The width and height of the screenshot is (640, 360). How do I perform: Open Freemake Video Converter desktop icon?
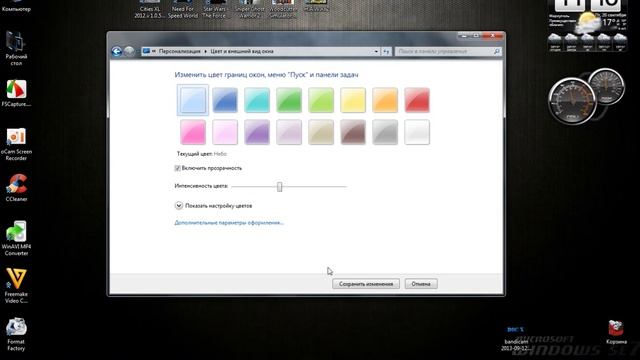tap(16, 286)
